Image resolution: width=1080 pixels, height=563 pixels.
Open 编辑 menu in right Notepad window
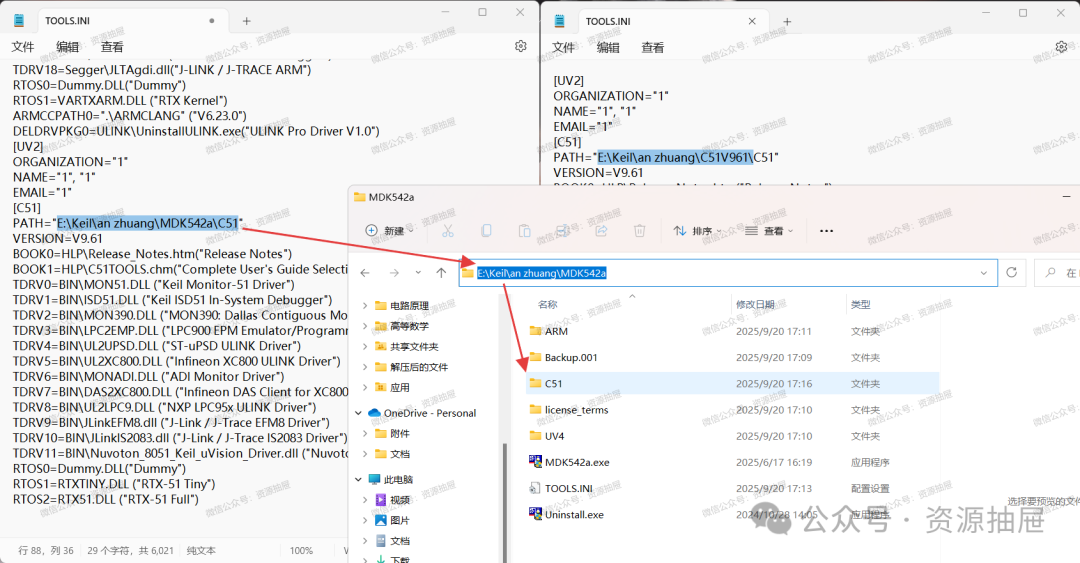pos(608,48)
